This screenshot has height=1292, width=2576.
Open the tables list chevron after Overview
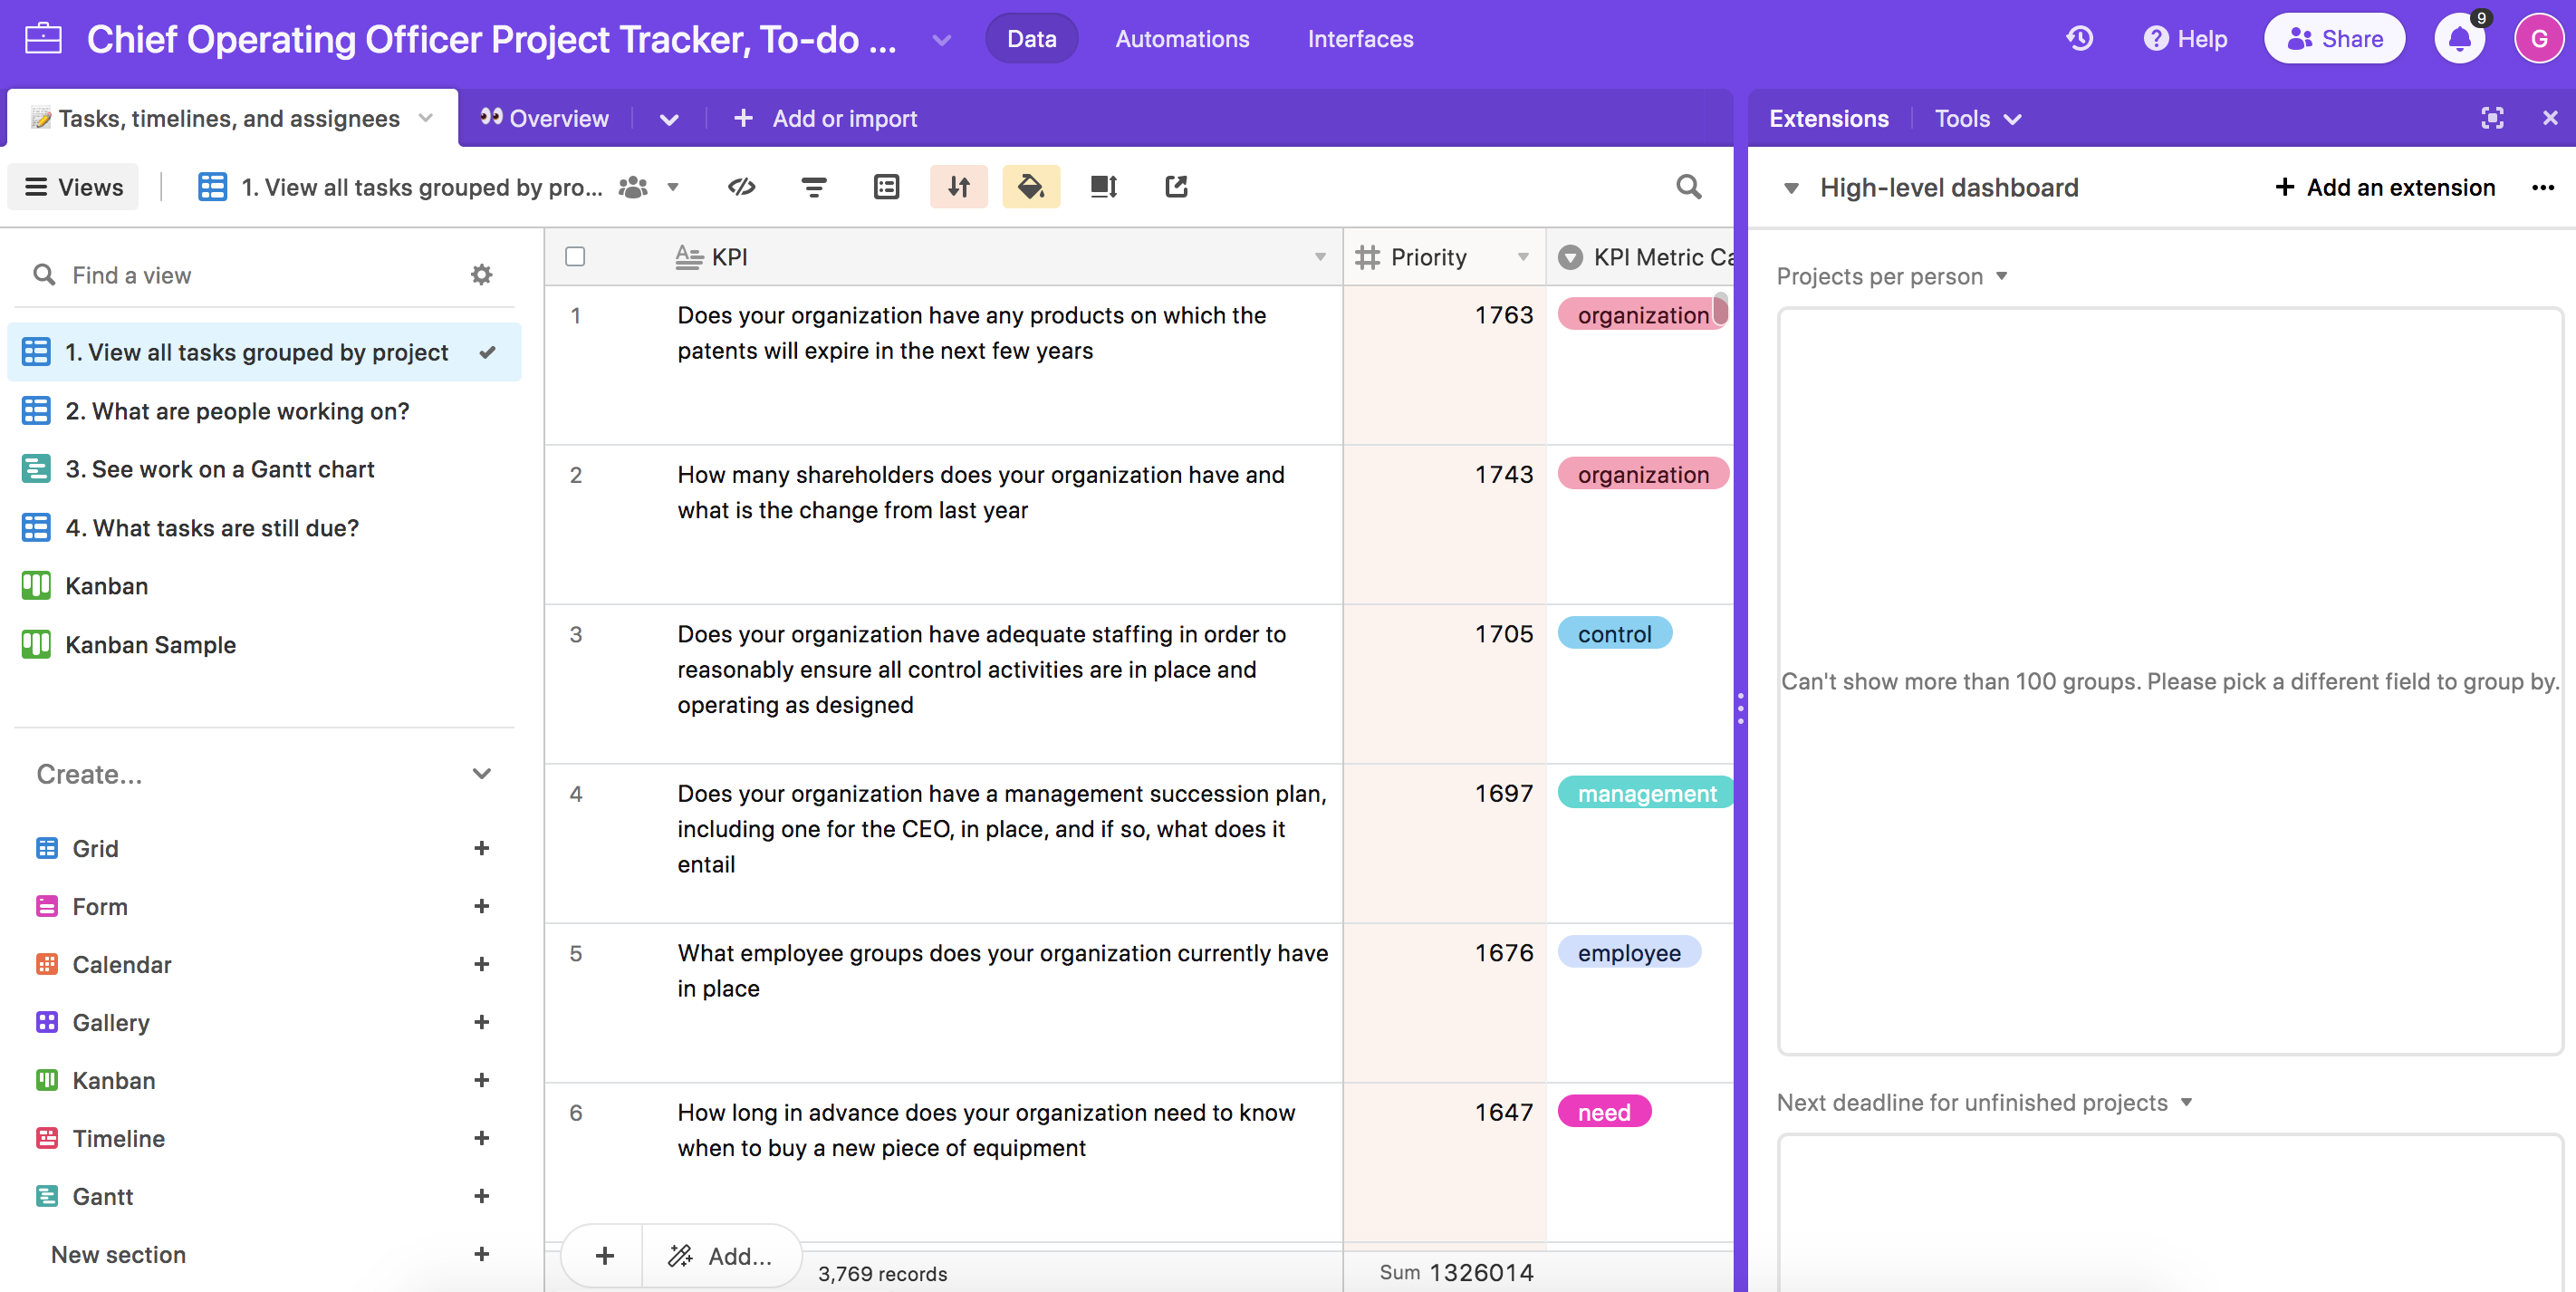(x=669, y=119)
